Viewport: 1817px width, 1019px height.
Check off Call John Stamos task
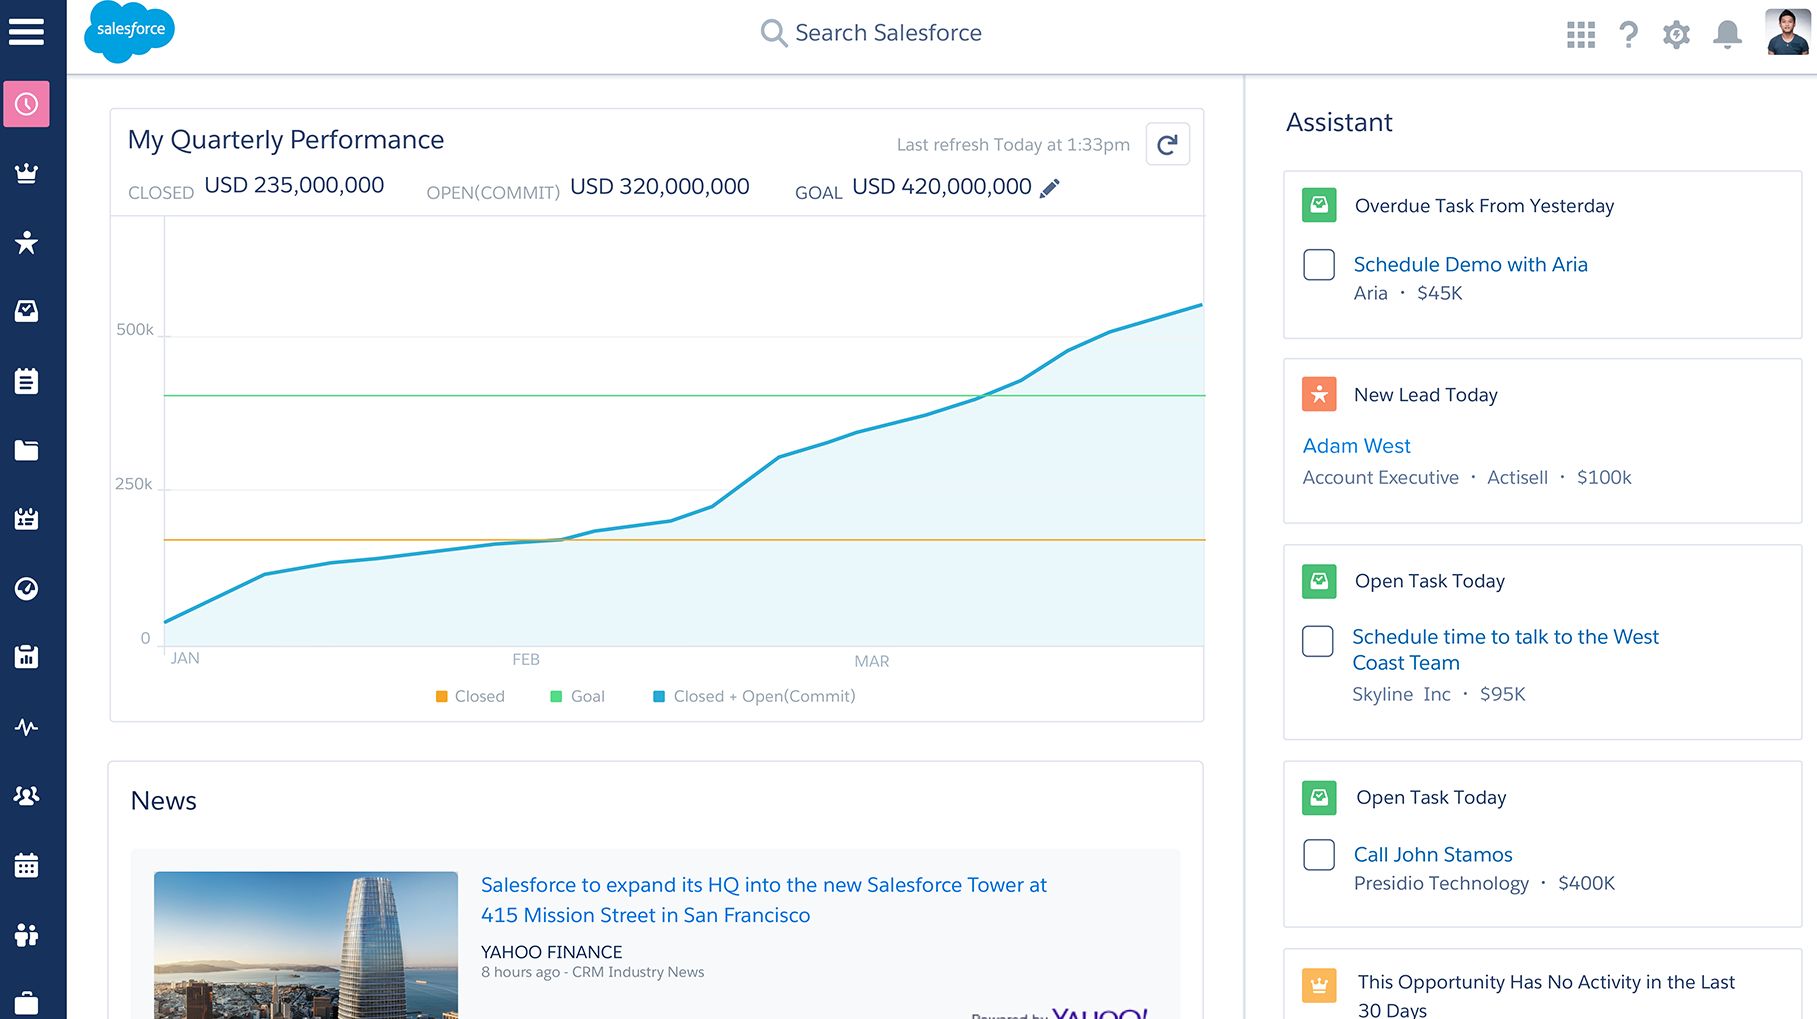click(1319, 855)
